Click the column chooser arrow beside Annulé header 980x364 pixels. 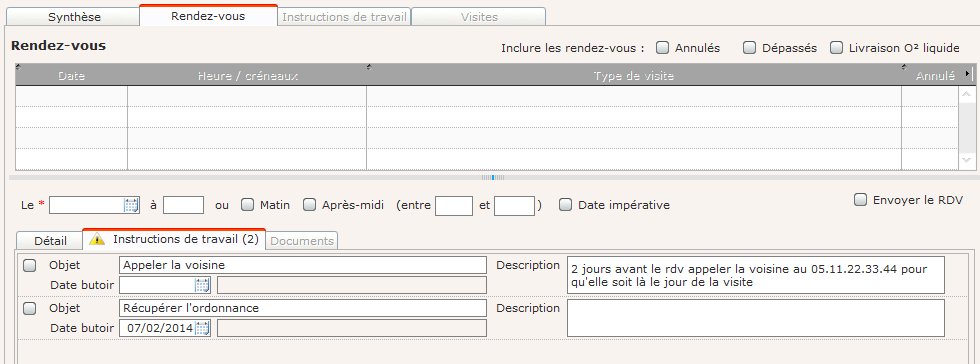coord(968,74)
